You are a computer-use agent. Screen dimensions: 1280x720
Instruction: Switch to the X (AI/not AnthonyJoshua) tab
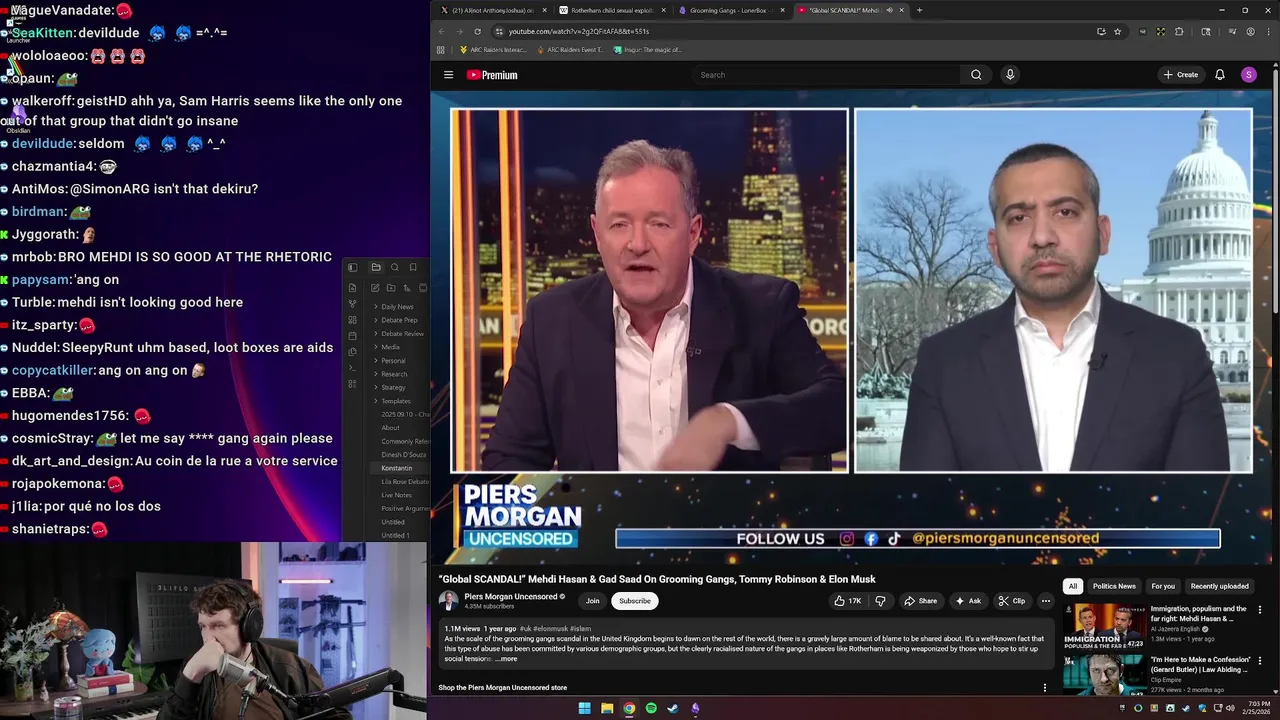tap(491, 10)
